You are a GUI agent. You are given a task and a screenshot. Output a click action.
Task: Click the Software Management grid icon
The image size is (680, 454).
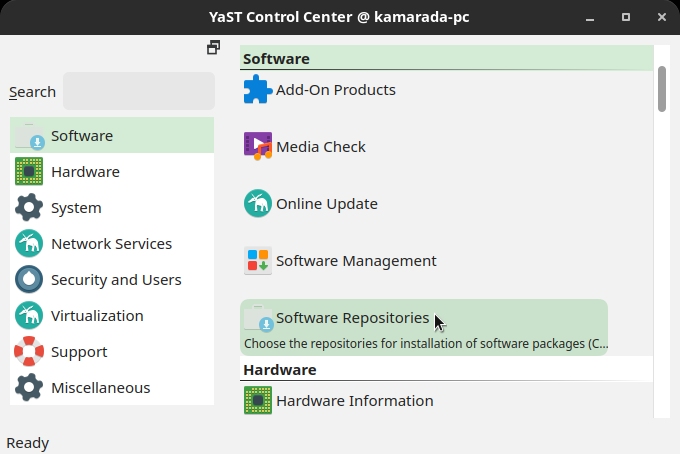click(x=258, y=261)
